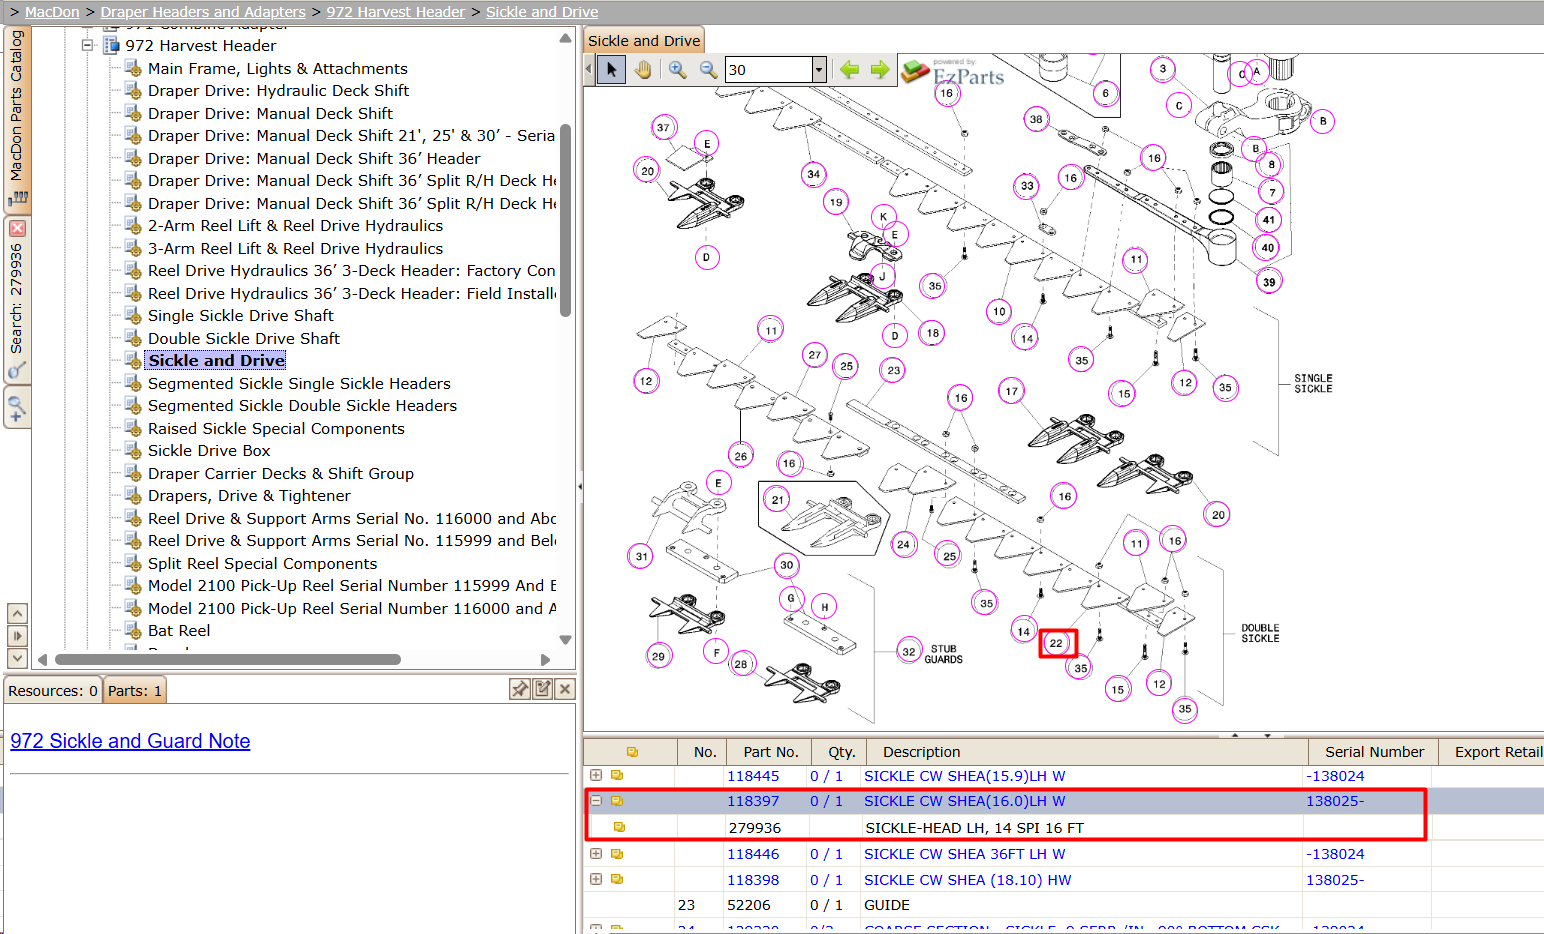Click the EzParts logo
1544x934 pixels.
[953, 72]
